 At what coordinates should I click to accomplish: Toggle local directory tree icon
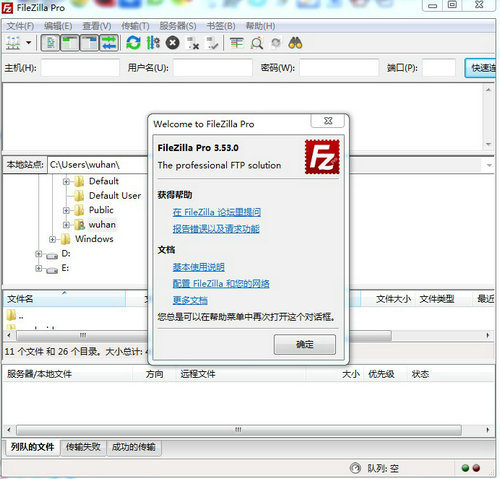coord(70,43)
